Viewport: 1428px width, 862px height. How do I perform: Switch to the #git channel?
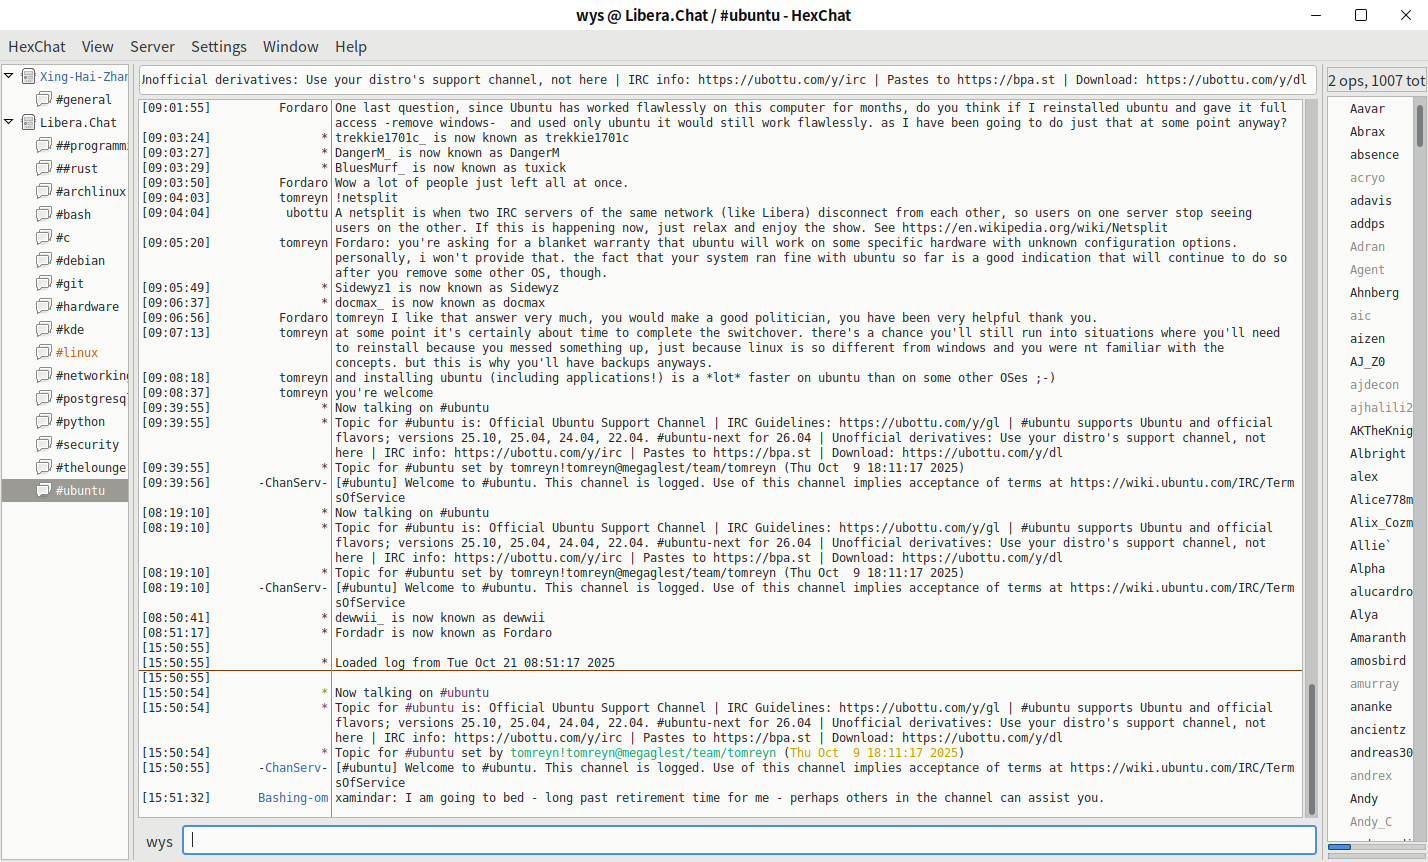[x=70, y=283]
